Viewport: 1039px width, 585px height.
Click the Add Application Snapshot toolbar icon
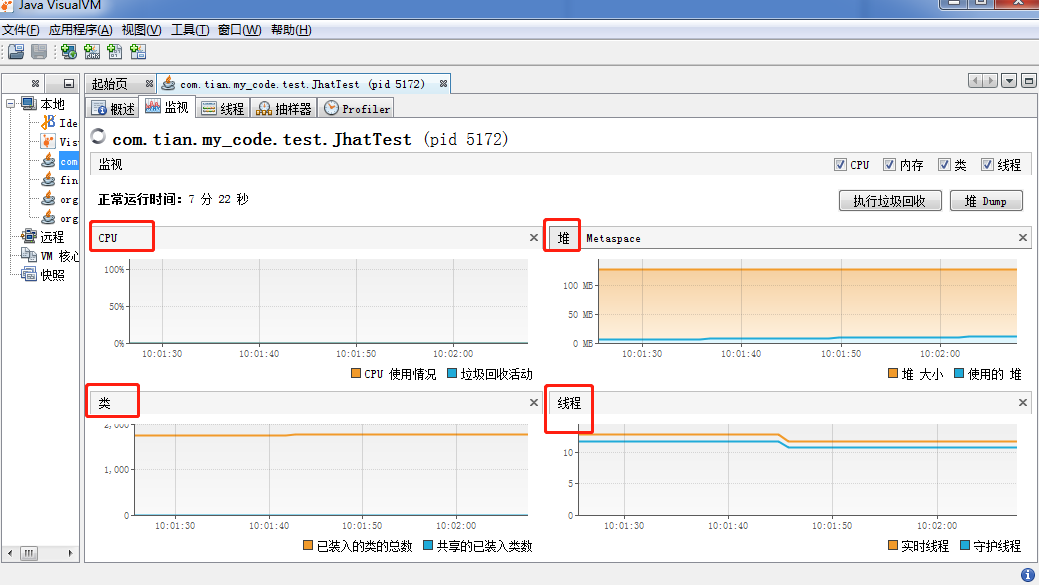point(138,52)
